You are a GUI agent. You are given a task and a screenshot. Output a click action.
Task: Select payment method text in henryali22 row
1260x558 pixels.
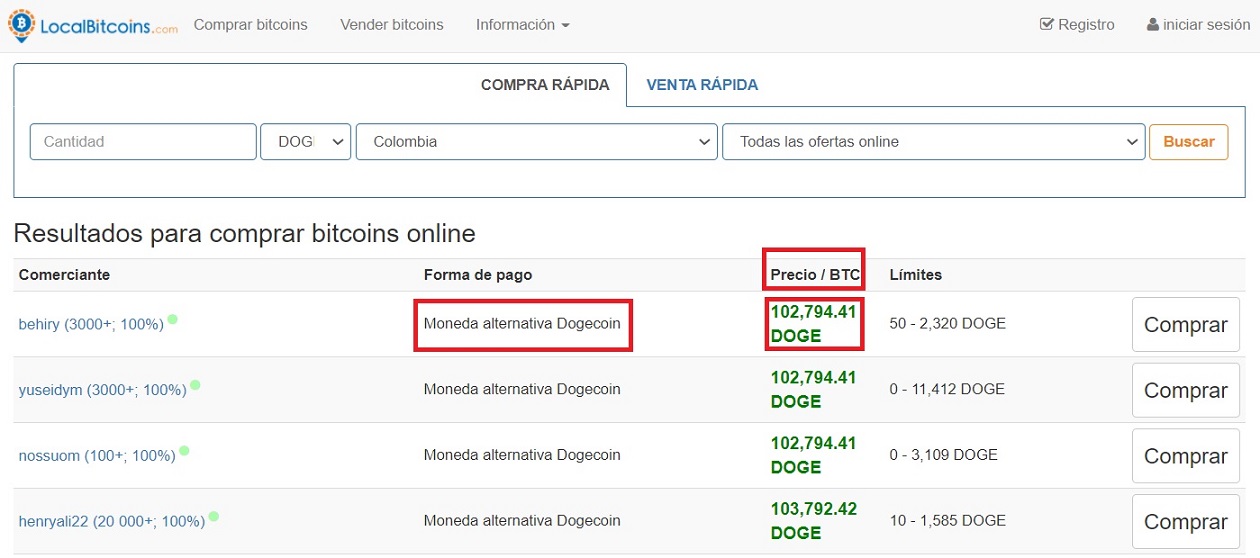click(522, 521)
